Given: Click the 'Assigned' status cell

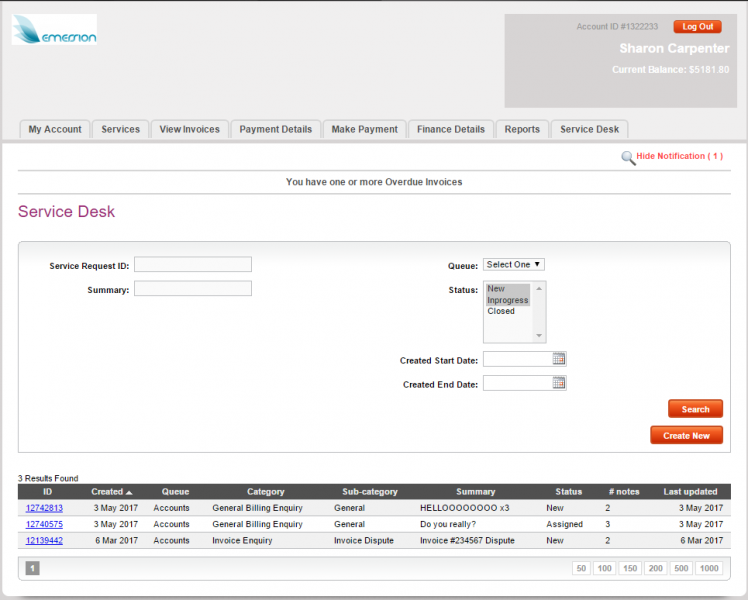Looking at the screenshot, I should pos(564,524).
